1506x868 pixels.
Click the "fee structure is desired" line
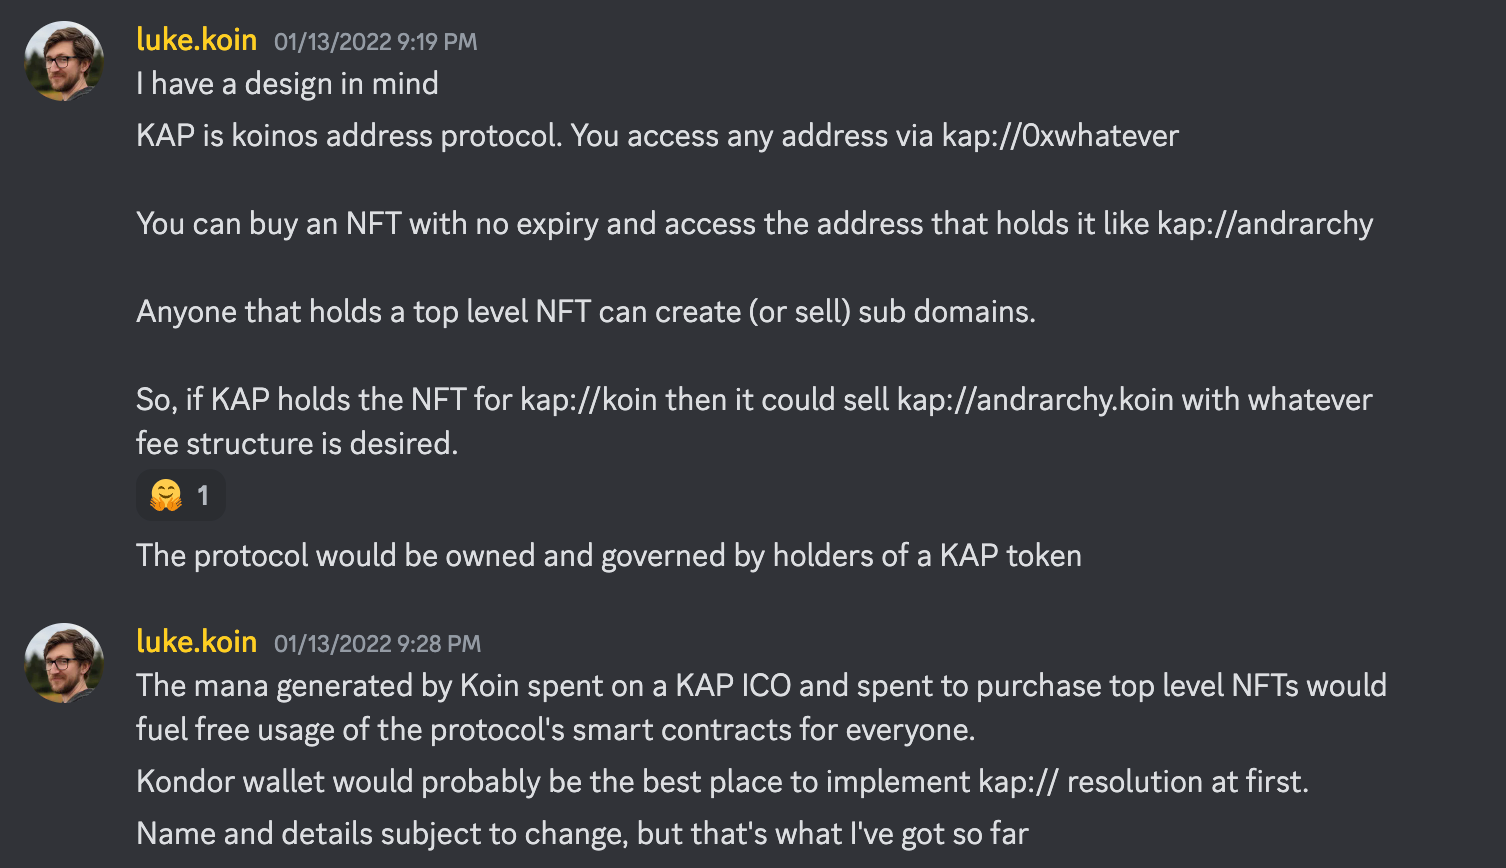point(297,444)
